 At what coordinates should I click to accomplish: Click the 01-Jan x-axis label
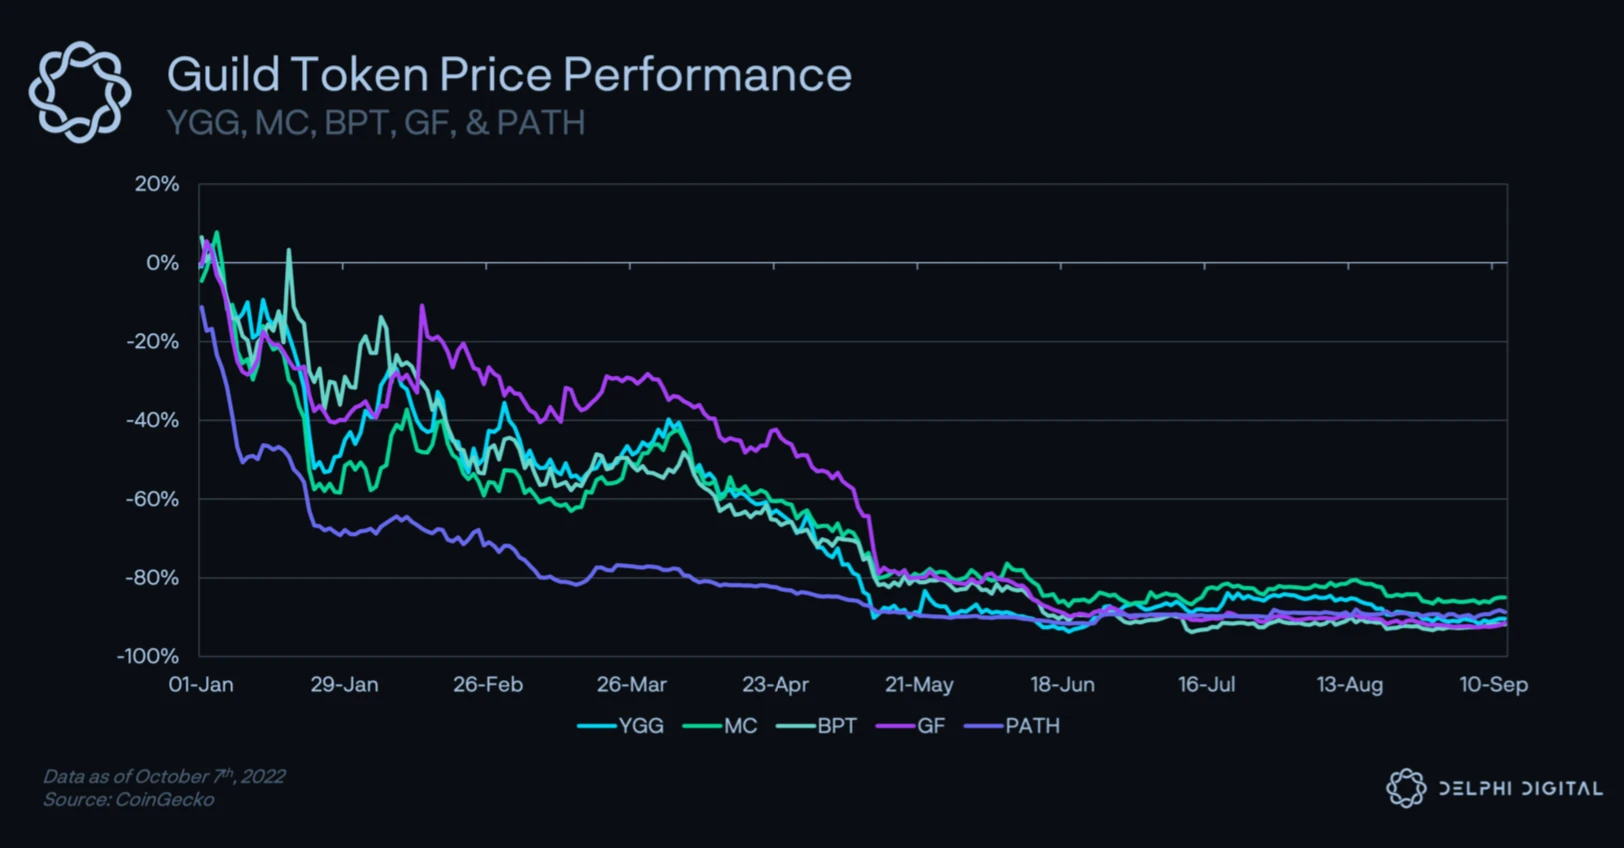[201, 685]
